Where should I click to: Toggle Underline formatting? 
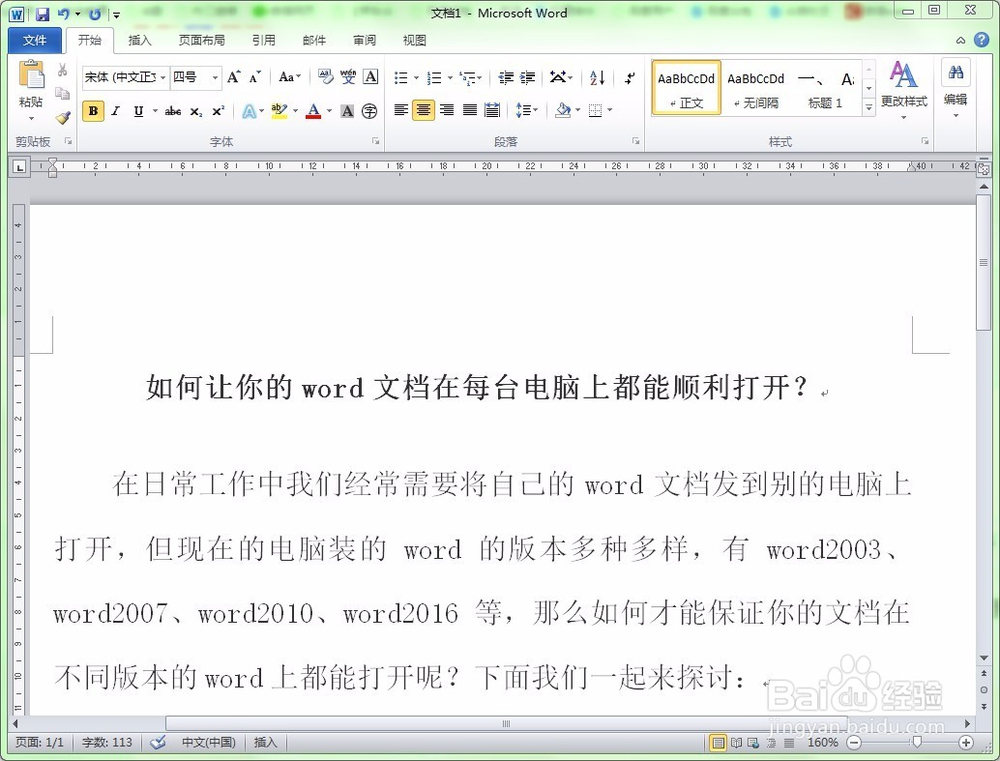138,111
